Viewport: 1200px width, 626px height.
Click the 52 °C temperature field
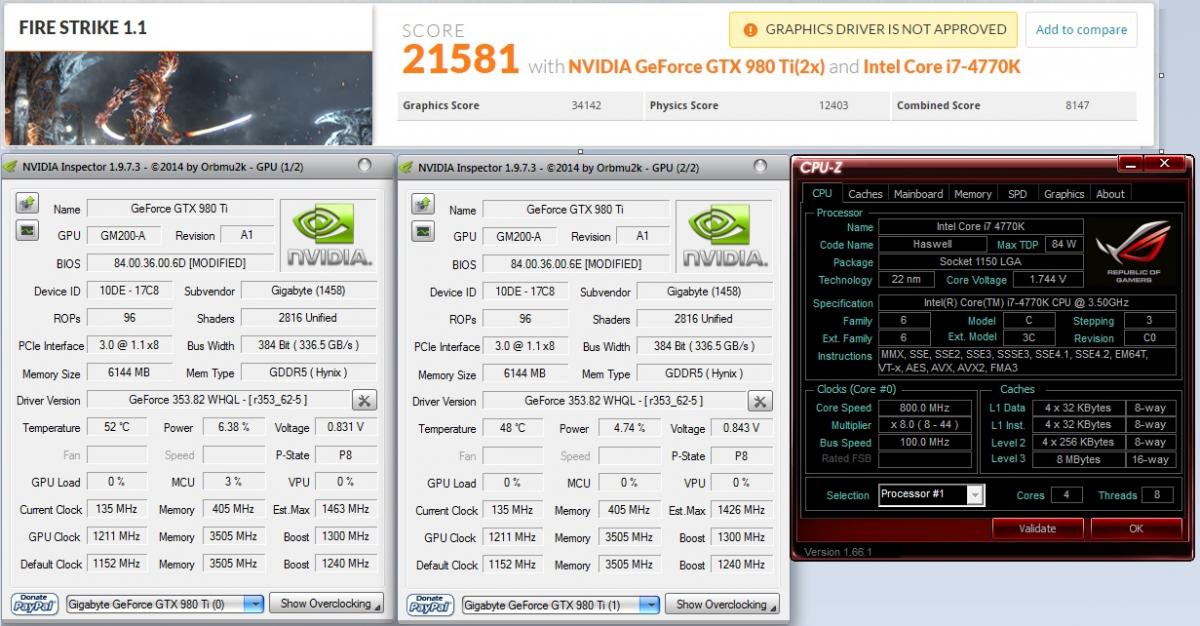coord(115,427)
